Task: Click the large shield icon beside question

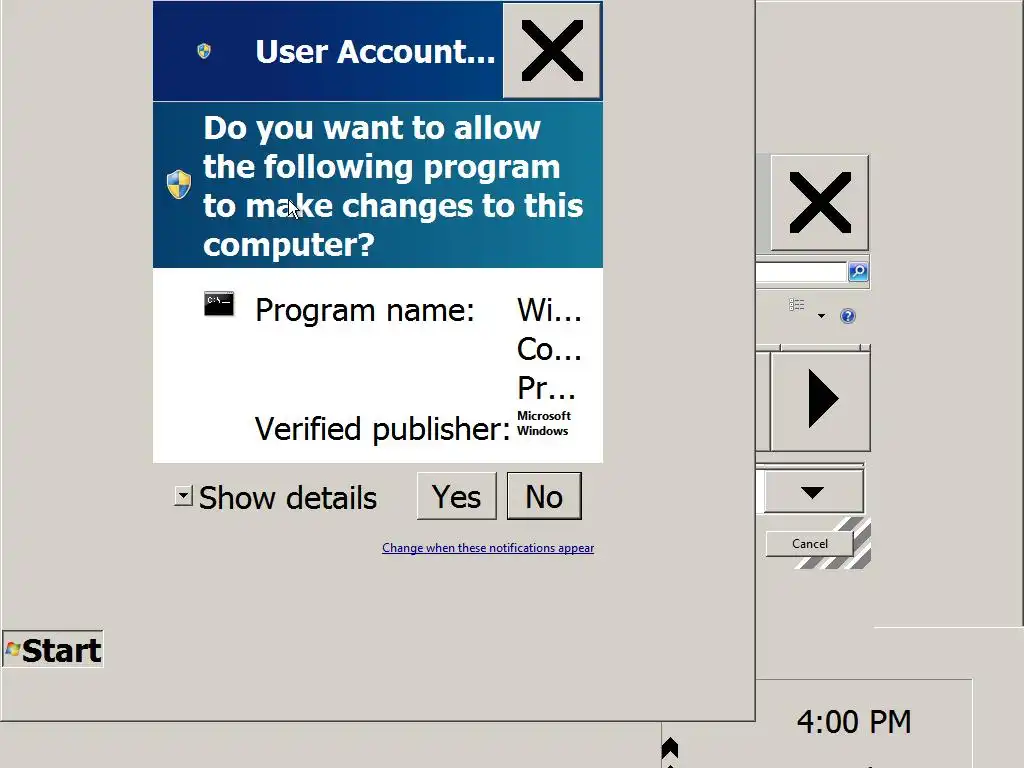Action: pyautogui.click(x=178, y=185)
